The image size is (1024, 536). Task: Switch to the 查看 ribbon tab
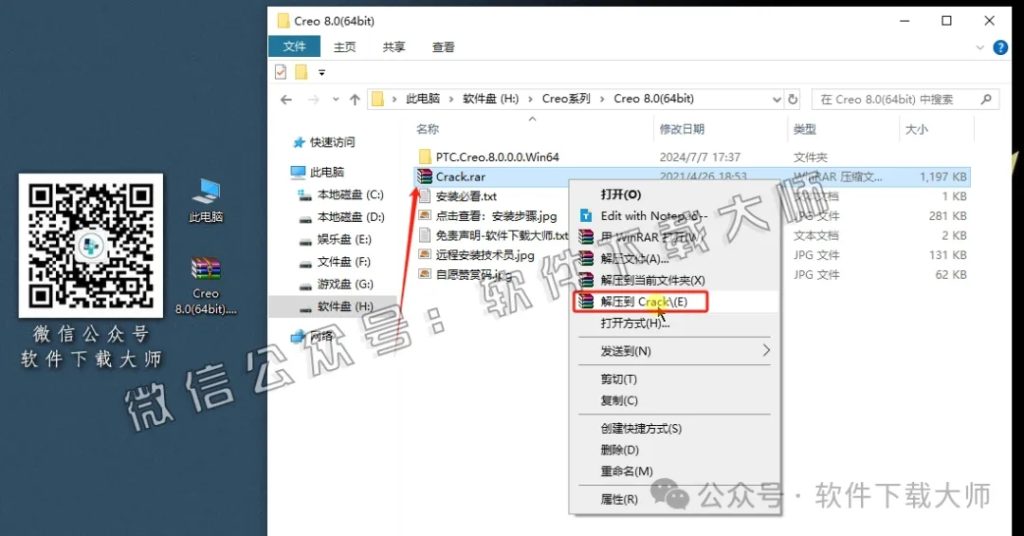click(x=443, y=47)
